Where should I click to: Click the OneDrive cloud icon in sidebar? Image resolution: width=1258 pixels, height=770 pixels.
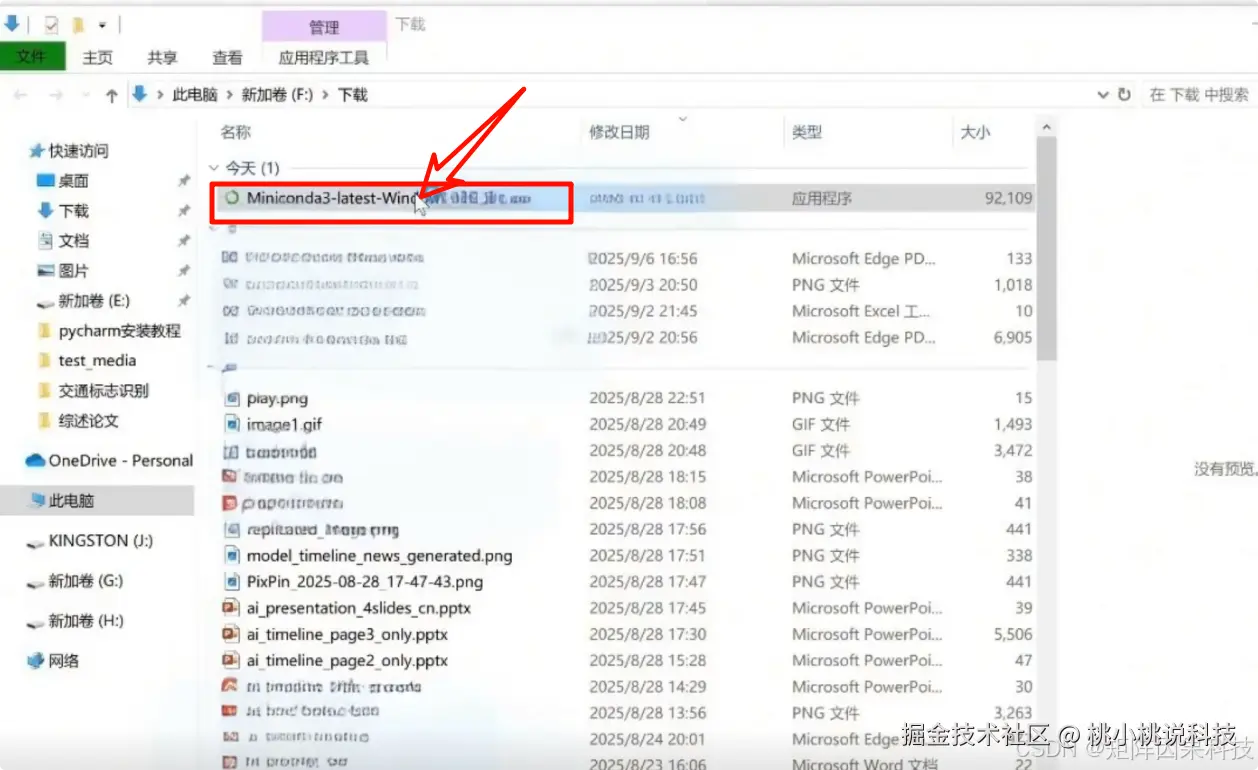(36, 460)
